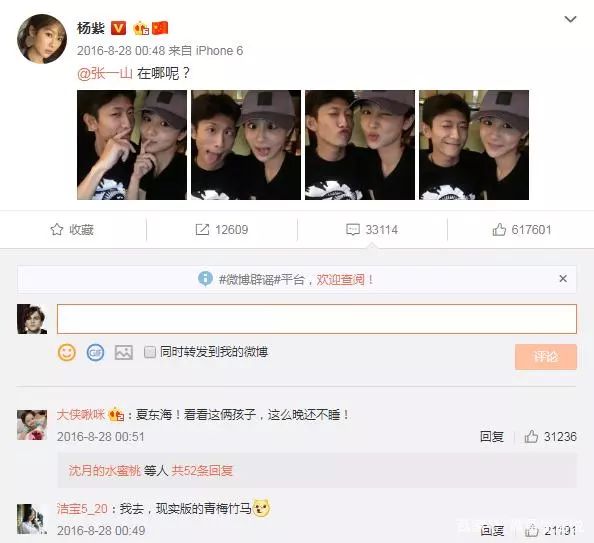
Task: Attach a picture with the image icon
Action: pos(123,353)
